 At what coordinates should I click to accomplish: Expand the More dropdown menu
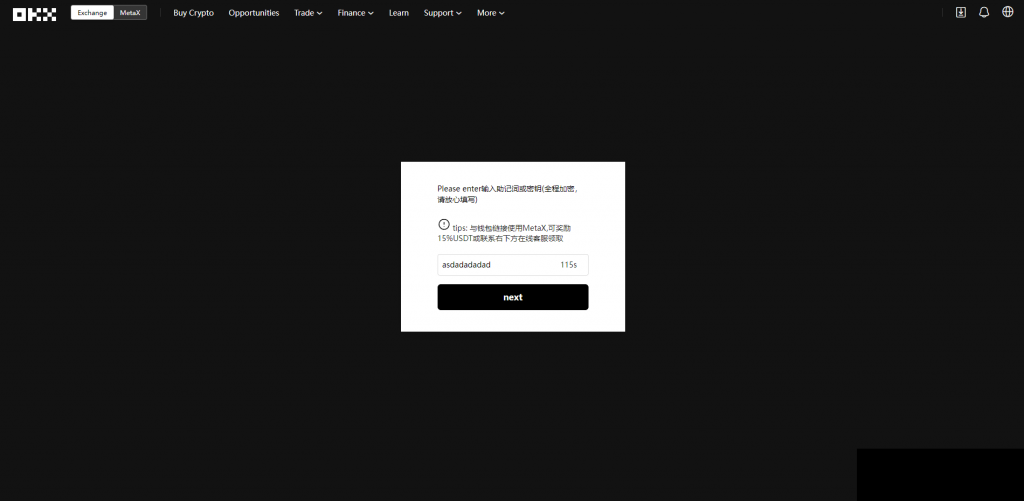(490, 13)
